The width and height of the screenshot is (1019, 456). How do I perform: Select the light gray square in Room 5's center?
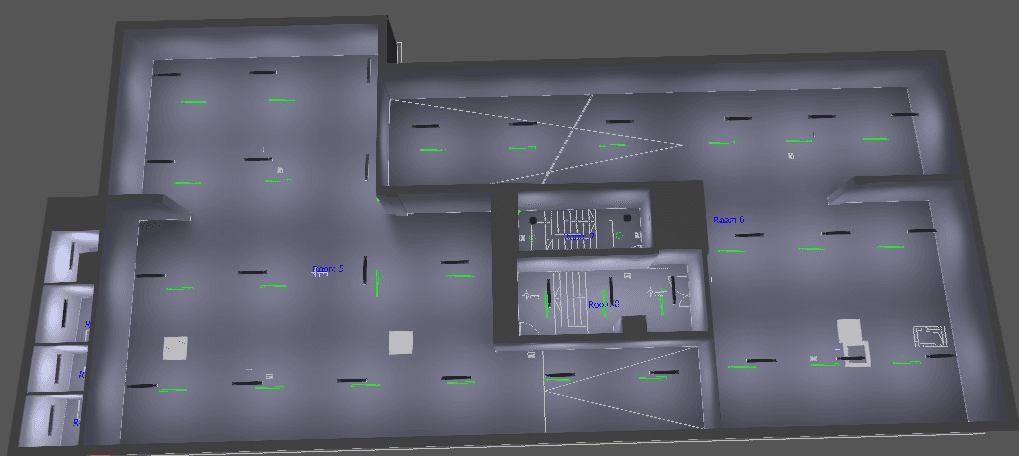[x=401, y=342]
